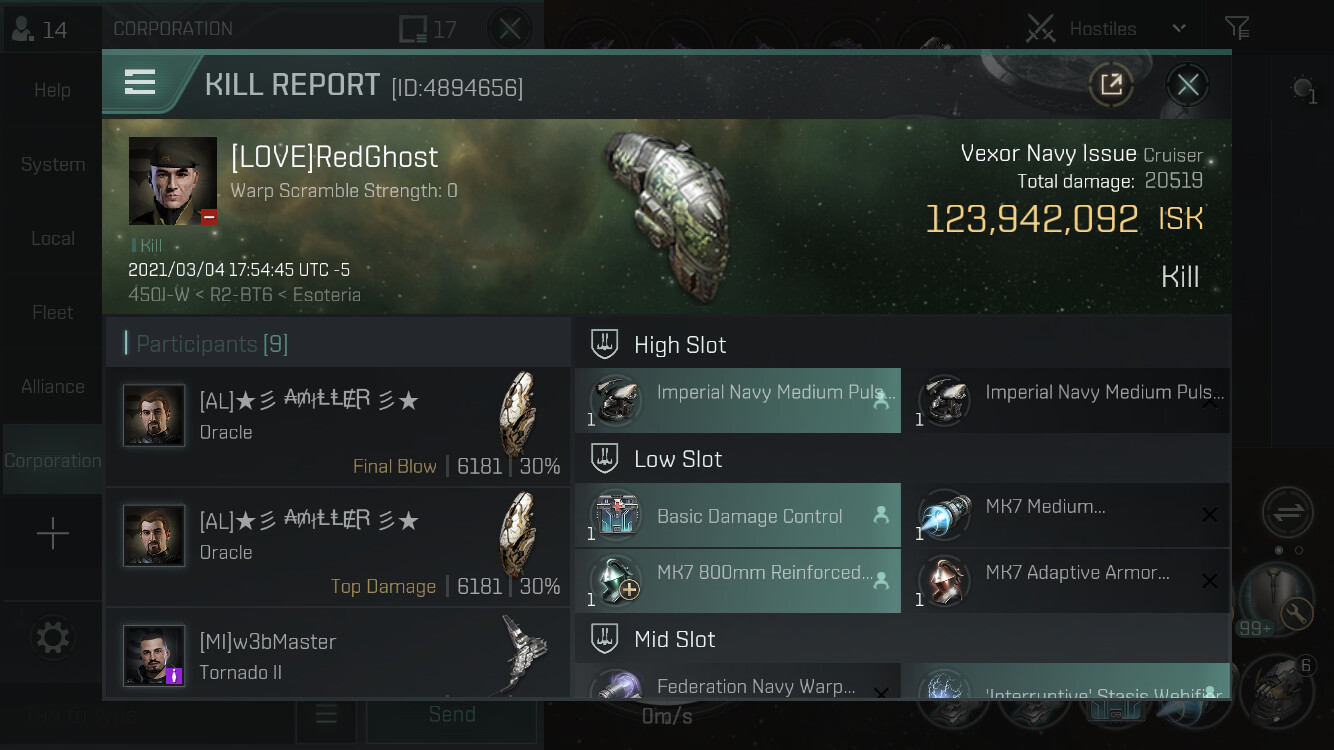Open the Fleet chat tab
Image resolution: width=1334 pixels, height=750 pixels.
[x=52, y=312]
